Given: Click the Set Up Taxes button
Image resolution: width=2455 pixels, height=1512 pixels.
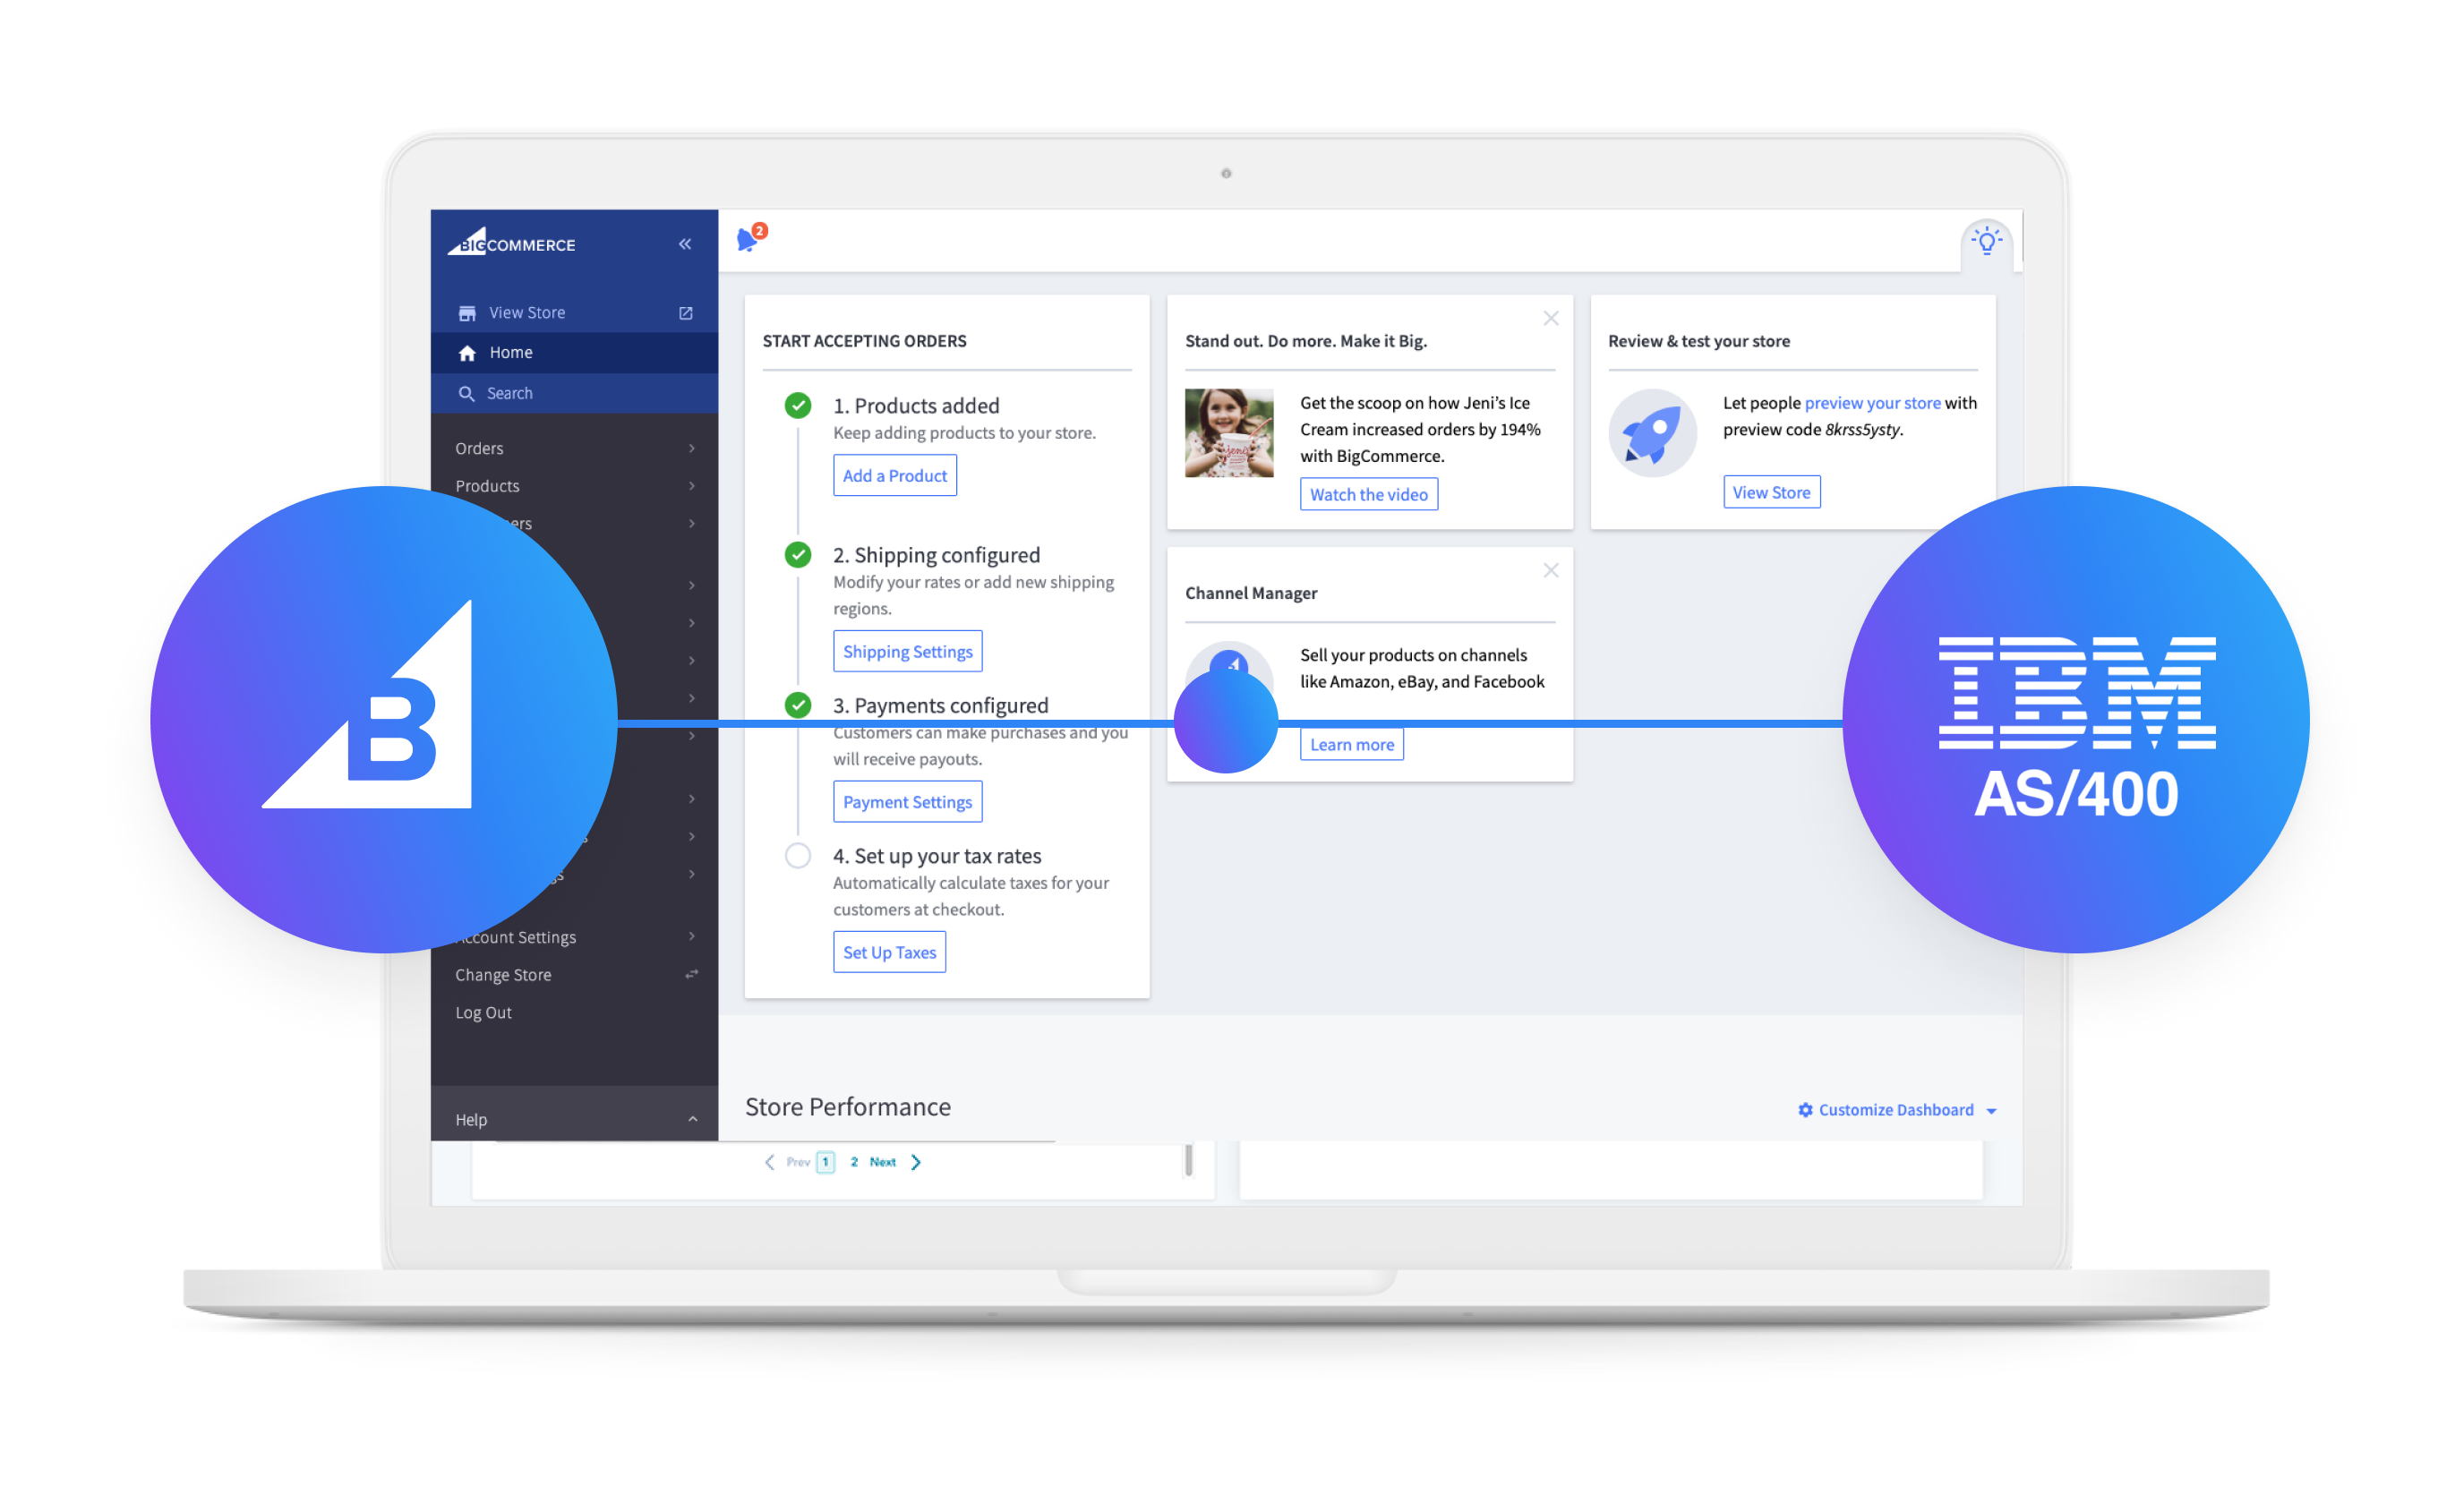Looking at the screenshot, I should (890, 951).
